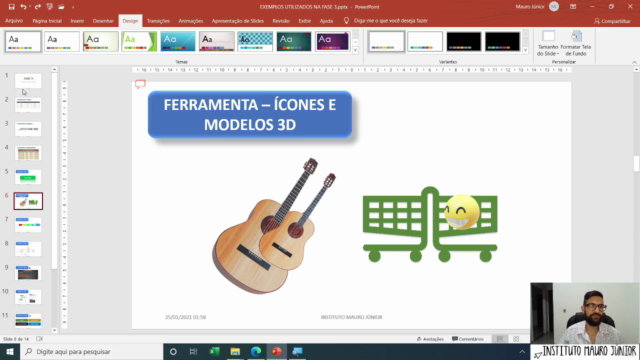Switch to the Revisão tab
The width and height of the screenshot is (640, 360).
coord(281,21)
